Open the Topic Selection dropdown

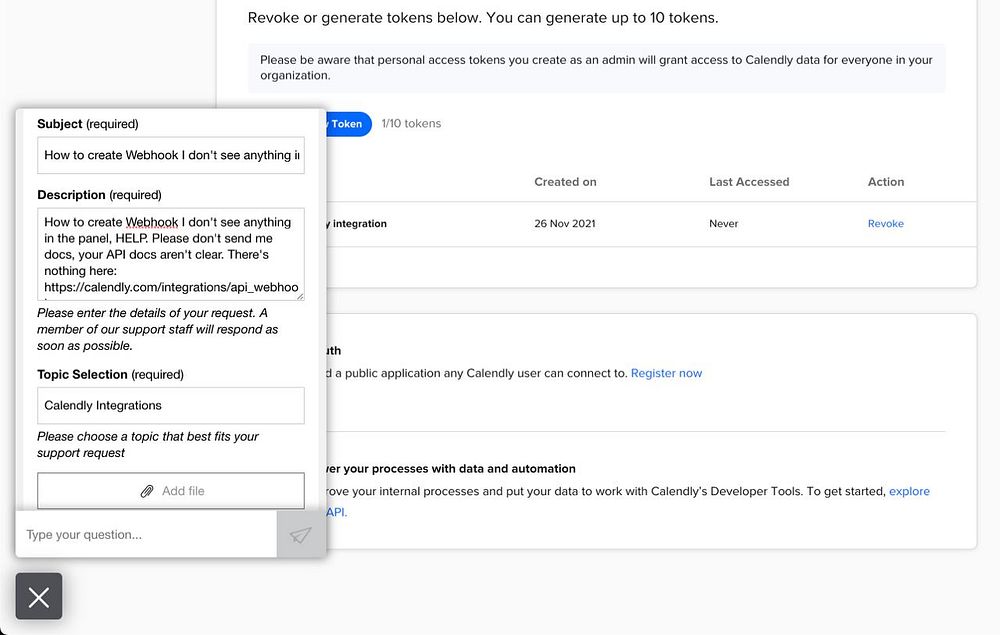click(x=171, y=405)
